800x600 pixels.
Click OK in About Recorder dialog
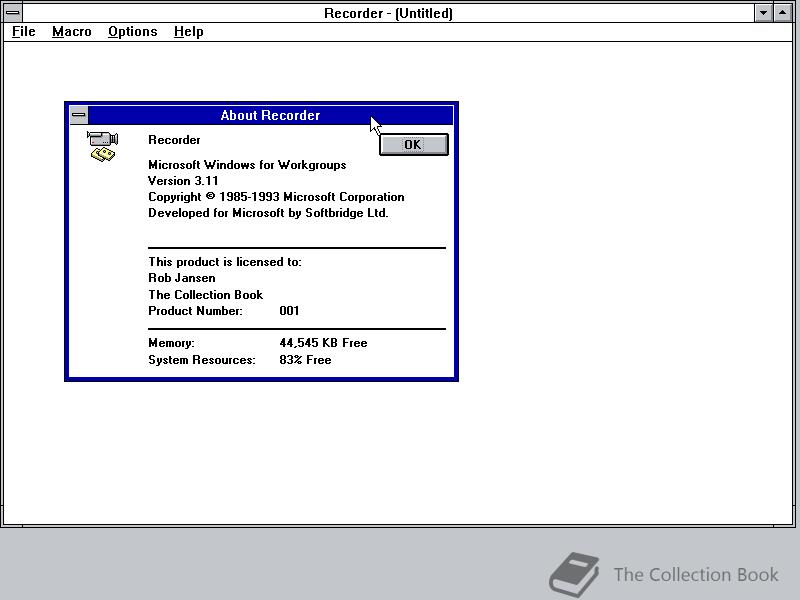pos(414,144)
